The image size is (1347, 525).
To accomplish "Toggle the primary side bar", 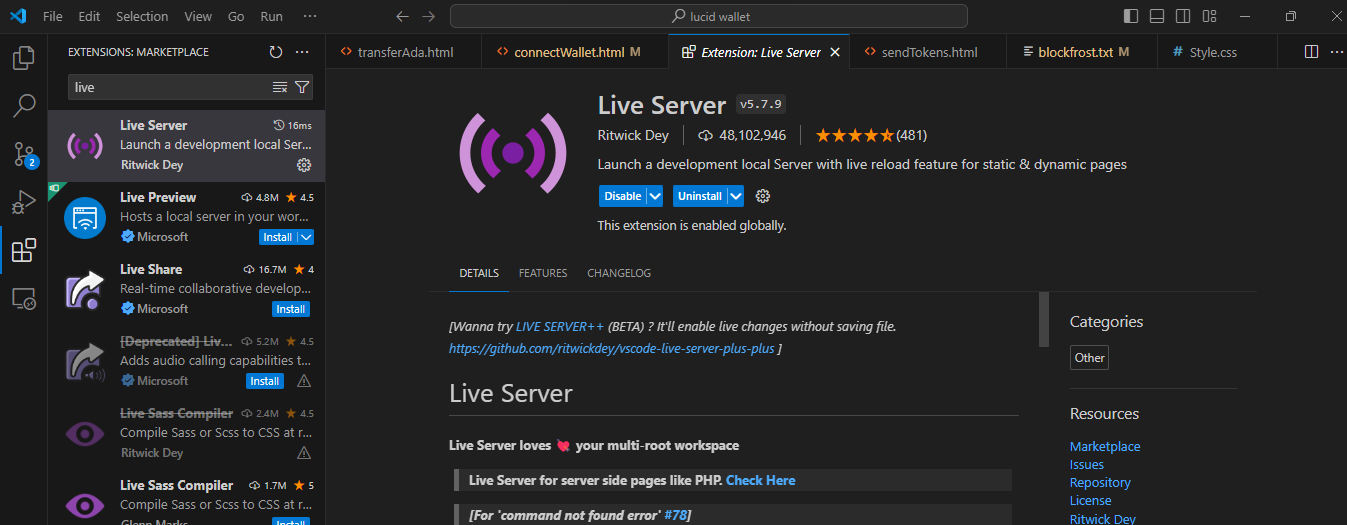I will tap(1131, 16).
